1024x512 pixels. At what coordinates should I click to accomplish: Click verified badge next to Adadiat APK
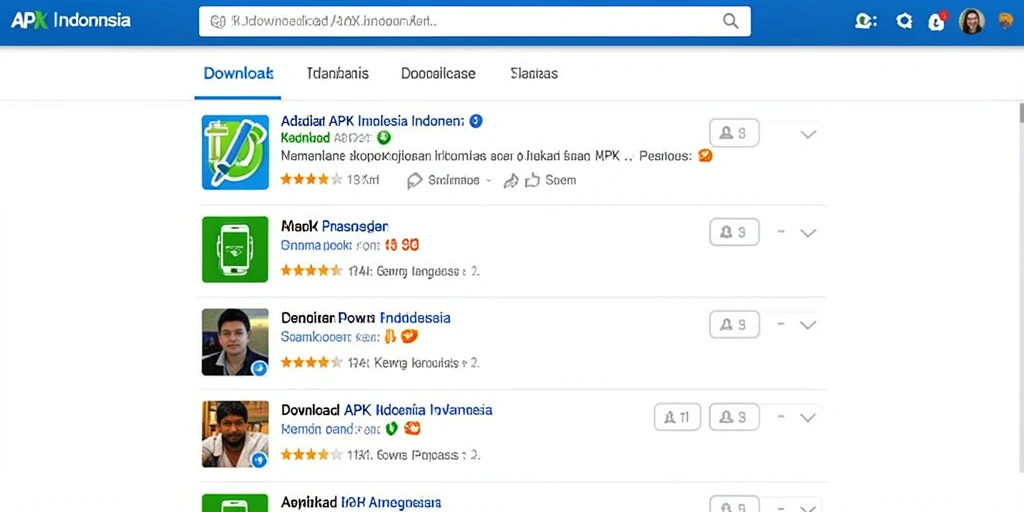tap(476, 121)
